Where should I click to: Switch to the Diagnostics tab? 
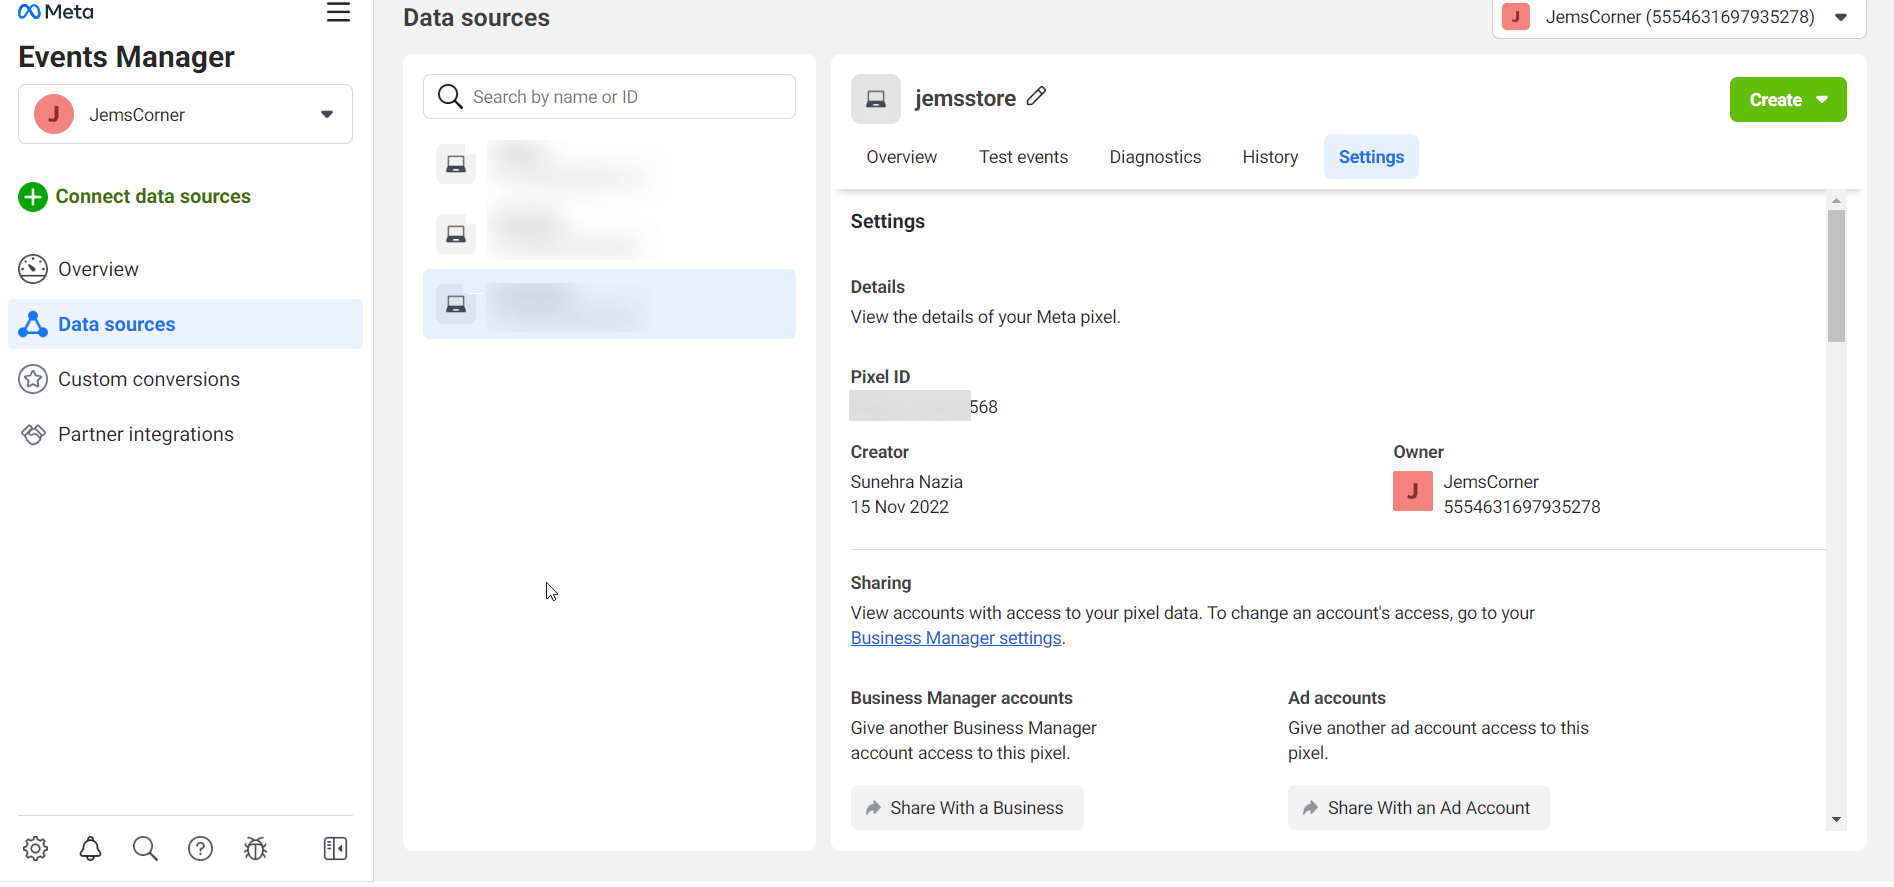1155,157
